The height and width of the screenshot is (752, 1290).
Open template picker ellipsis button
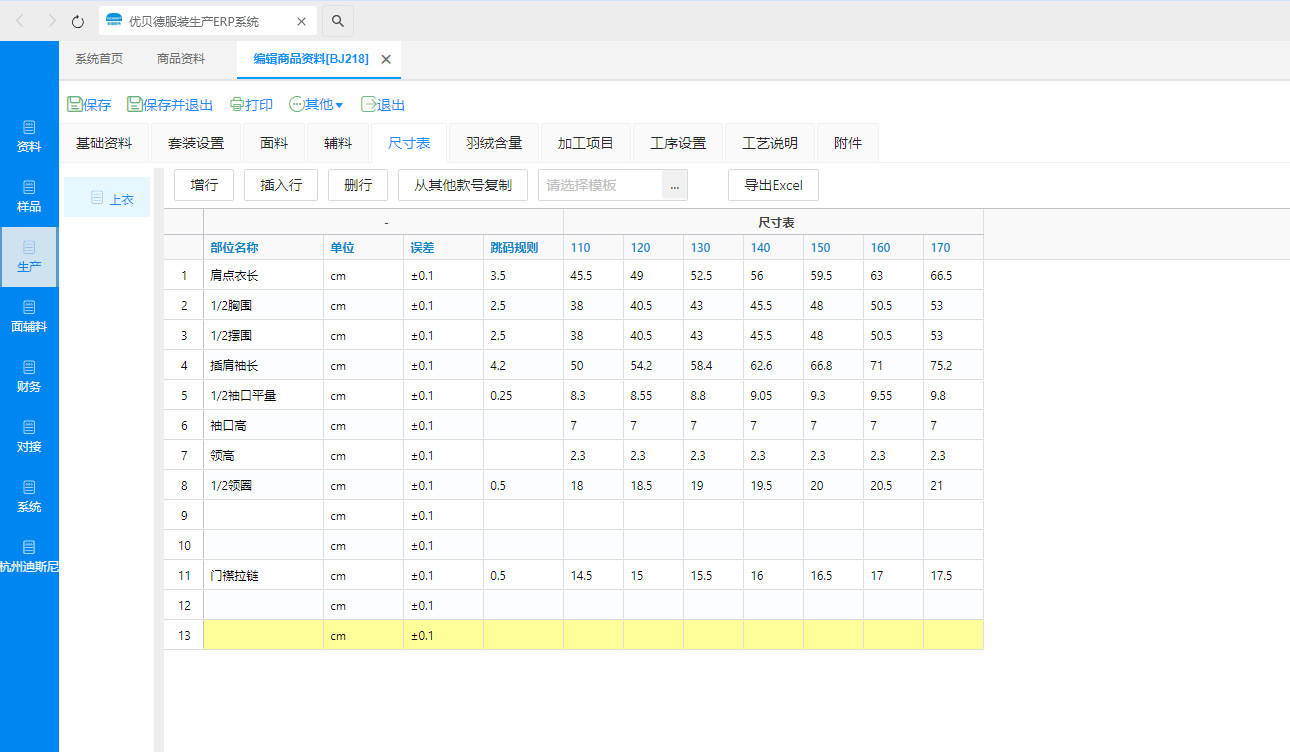pyautogui.click(x=675, y=185)
